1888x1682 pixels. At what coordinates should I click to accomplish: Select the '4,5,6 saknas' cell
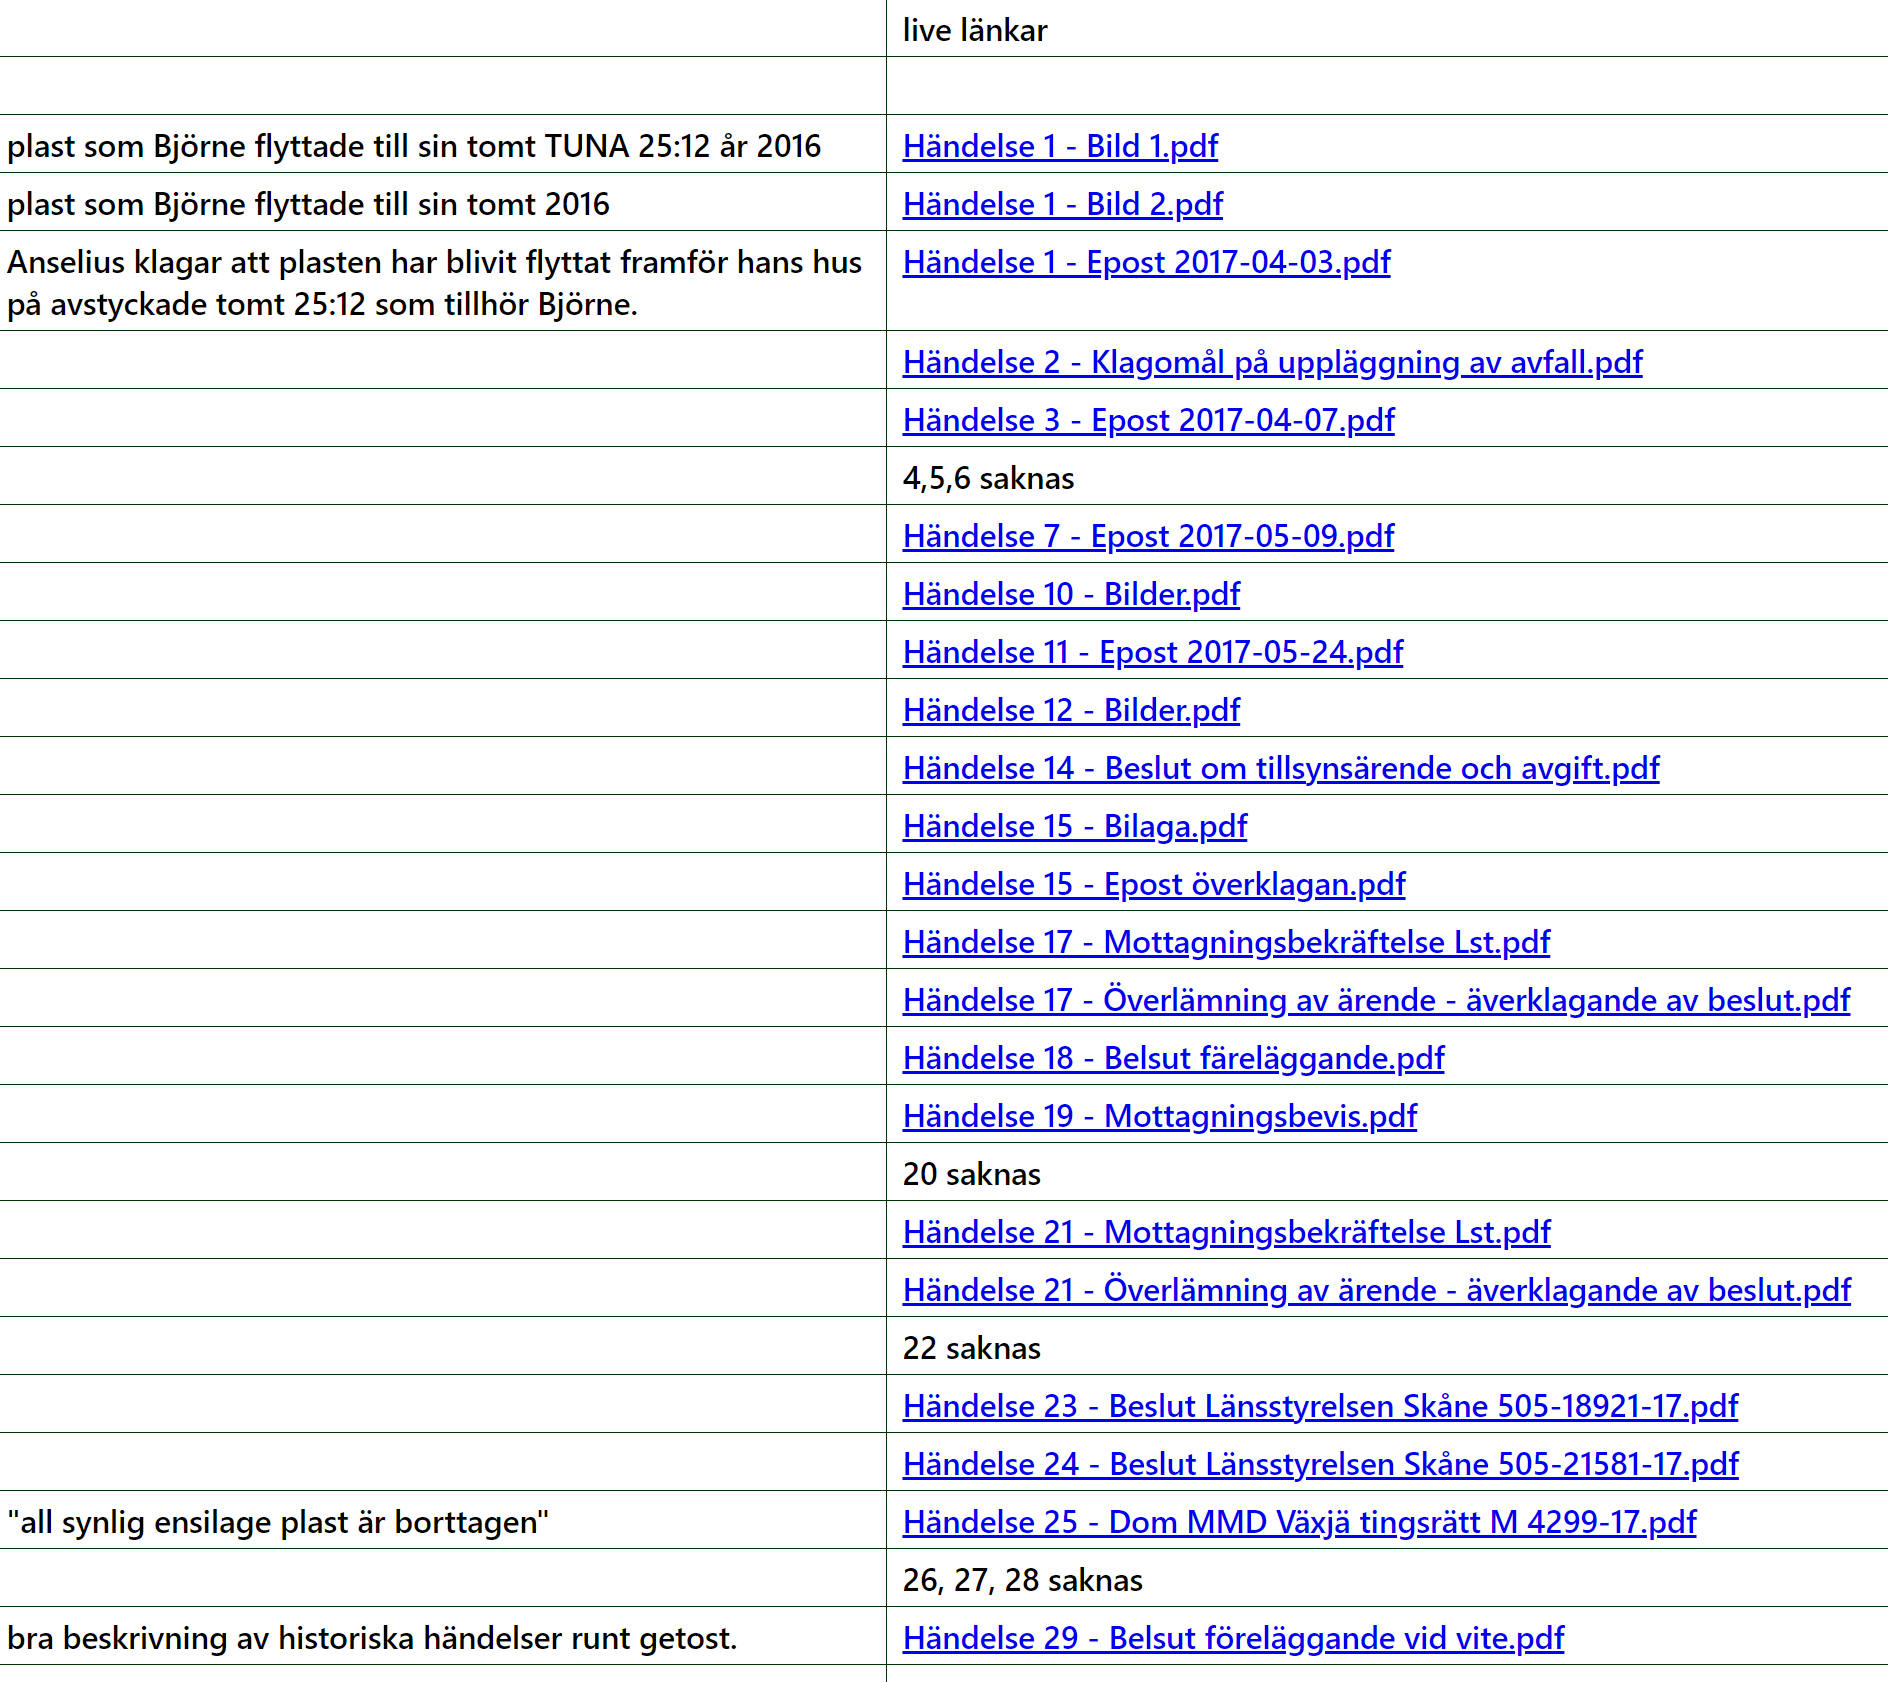1387,476
